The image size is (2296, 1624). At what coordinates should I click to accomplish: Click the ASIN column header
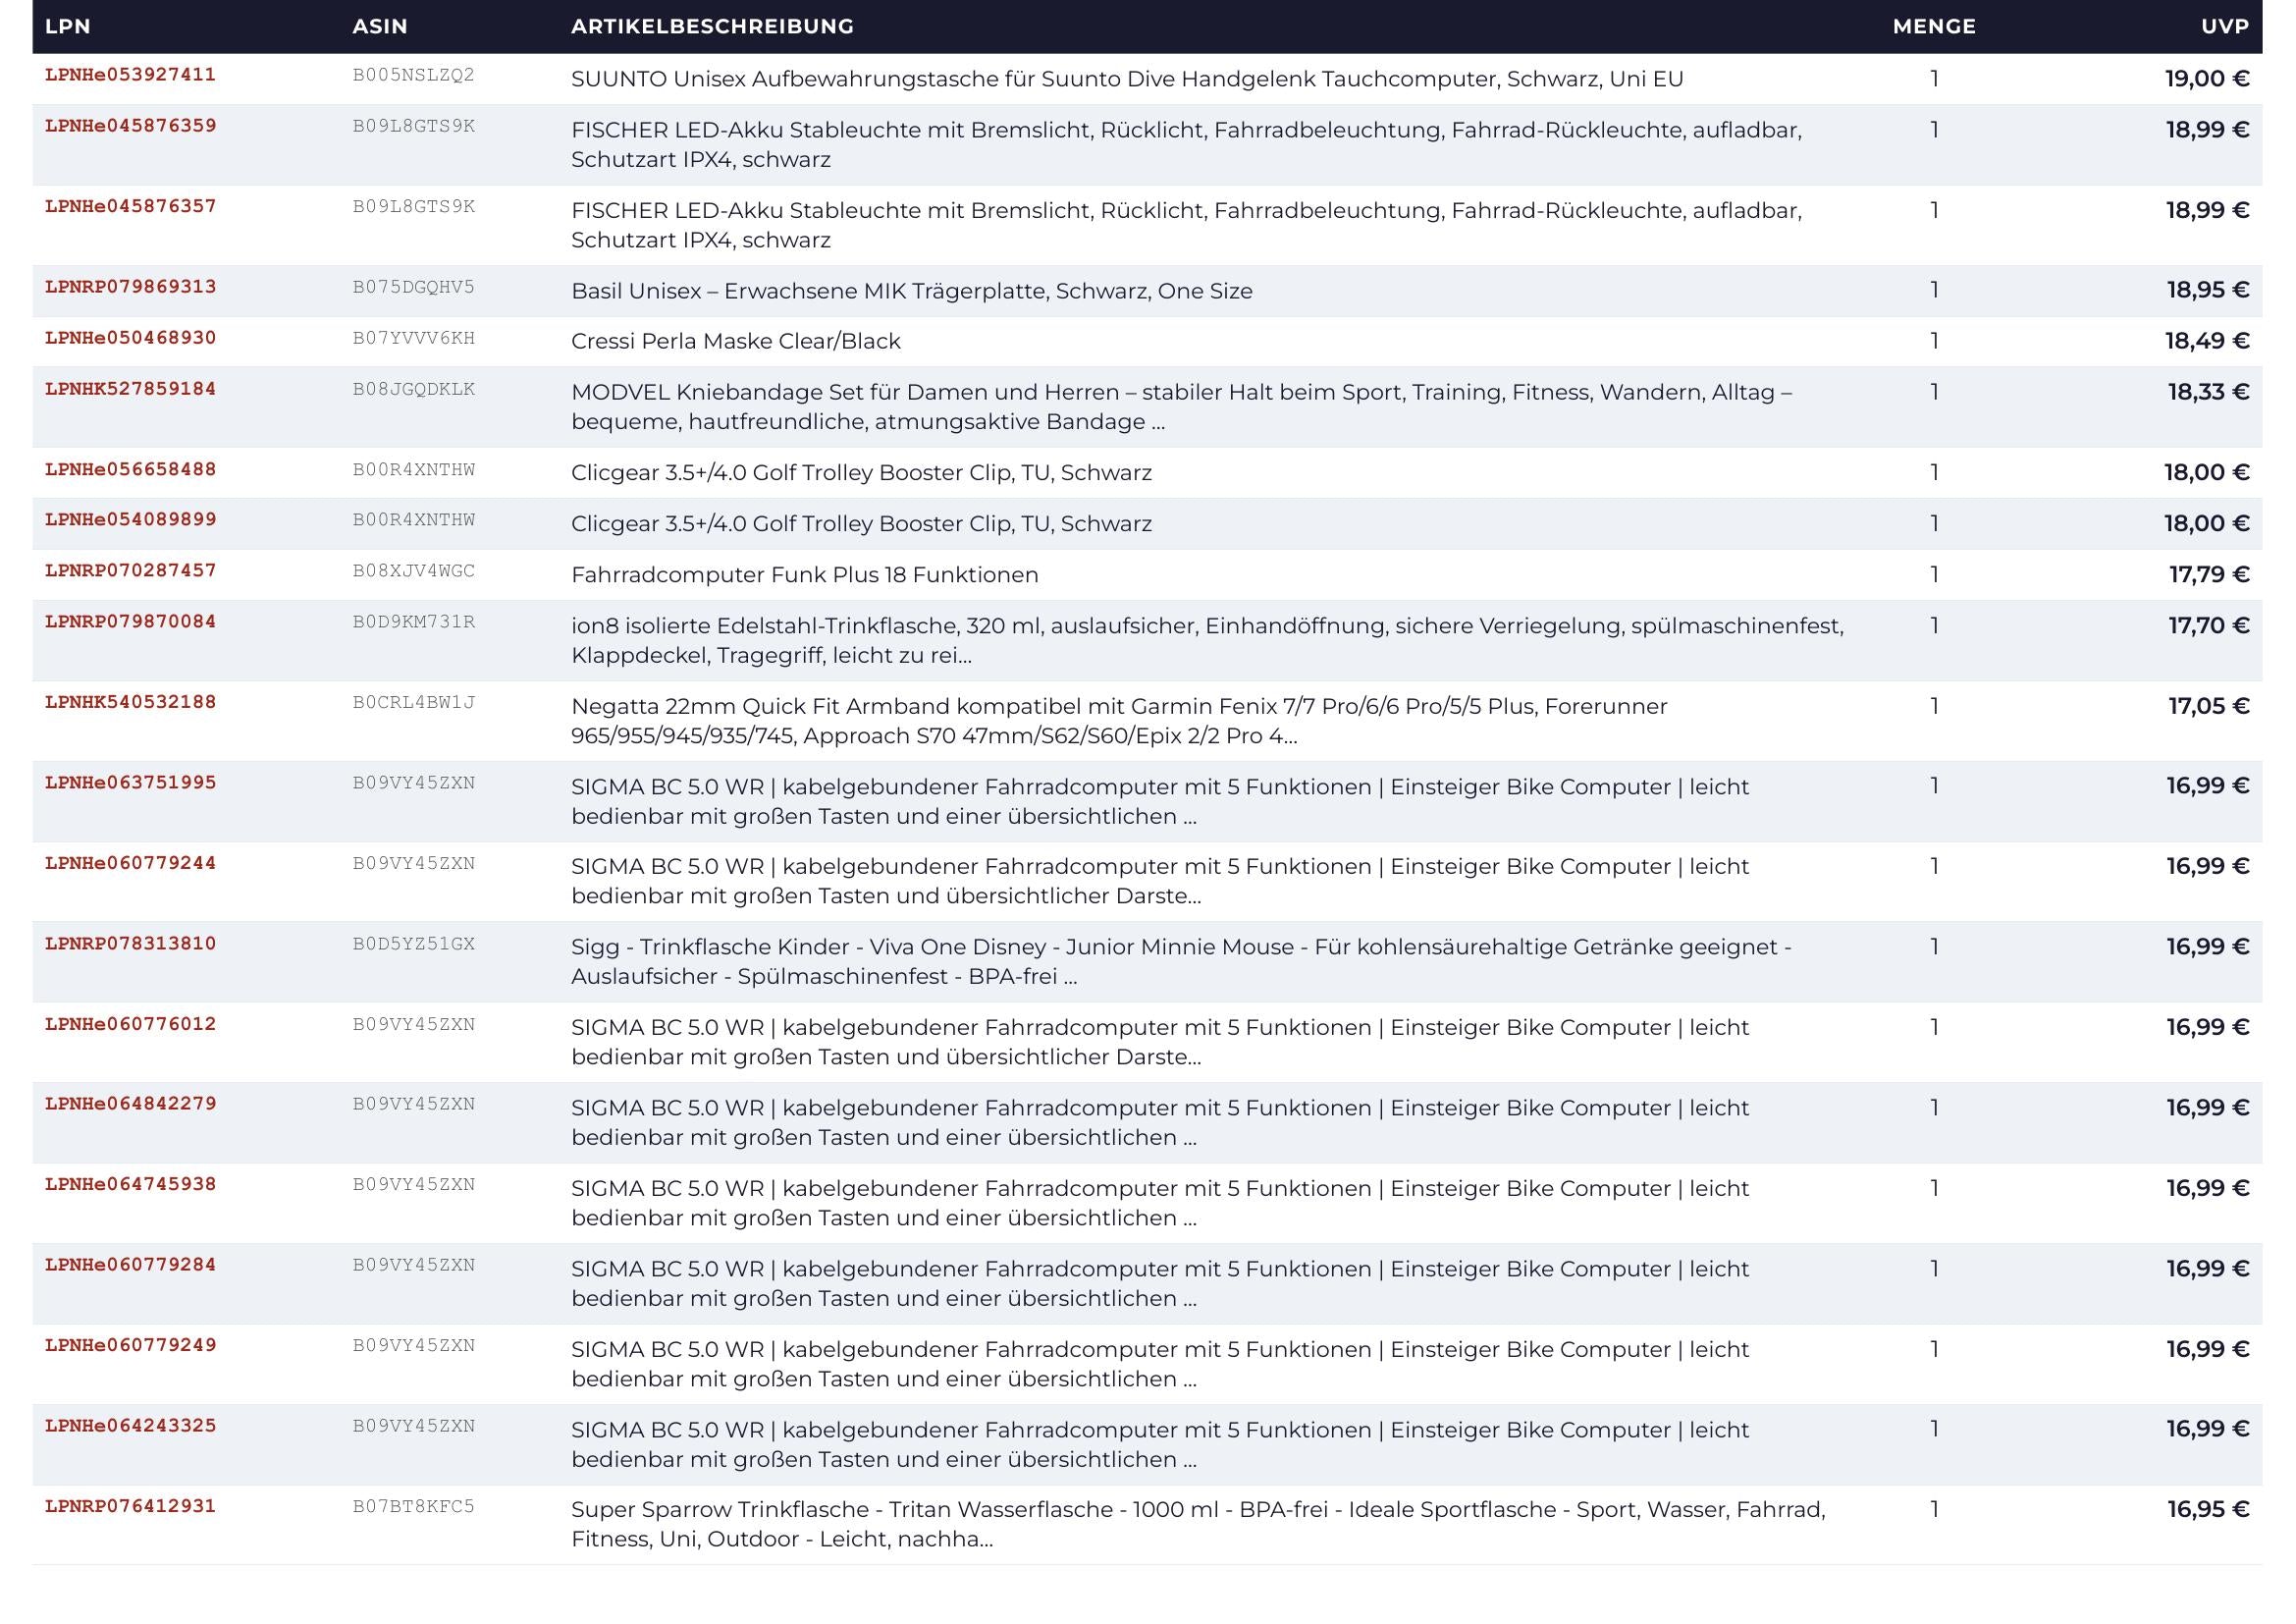point(380,26)
